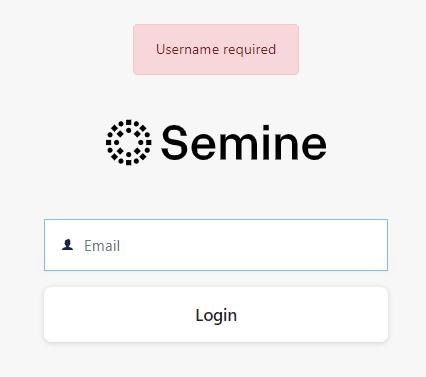The width and height of the screenshot is (426, 377).
Task: Submit the form via the Login button
Action: 216,314
